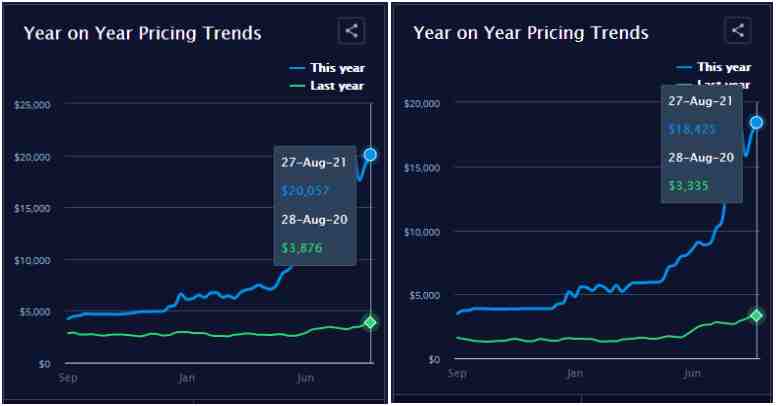Click the 27-Aug-21 date in left tooltip
The image size is (776, 406).
[314, 162]
